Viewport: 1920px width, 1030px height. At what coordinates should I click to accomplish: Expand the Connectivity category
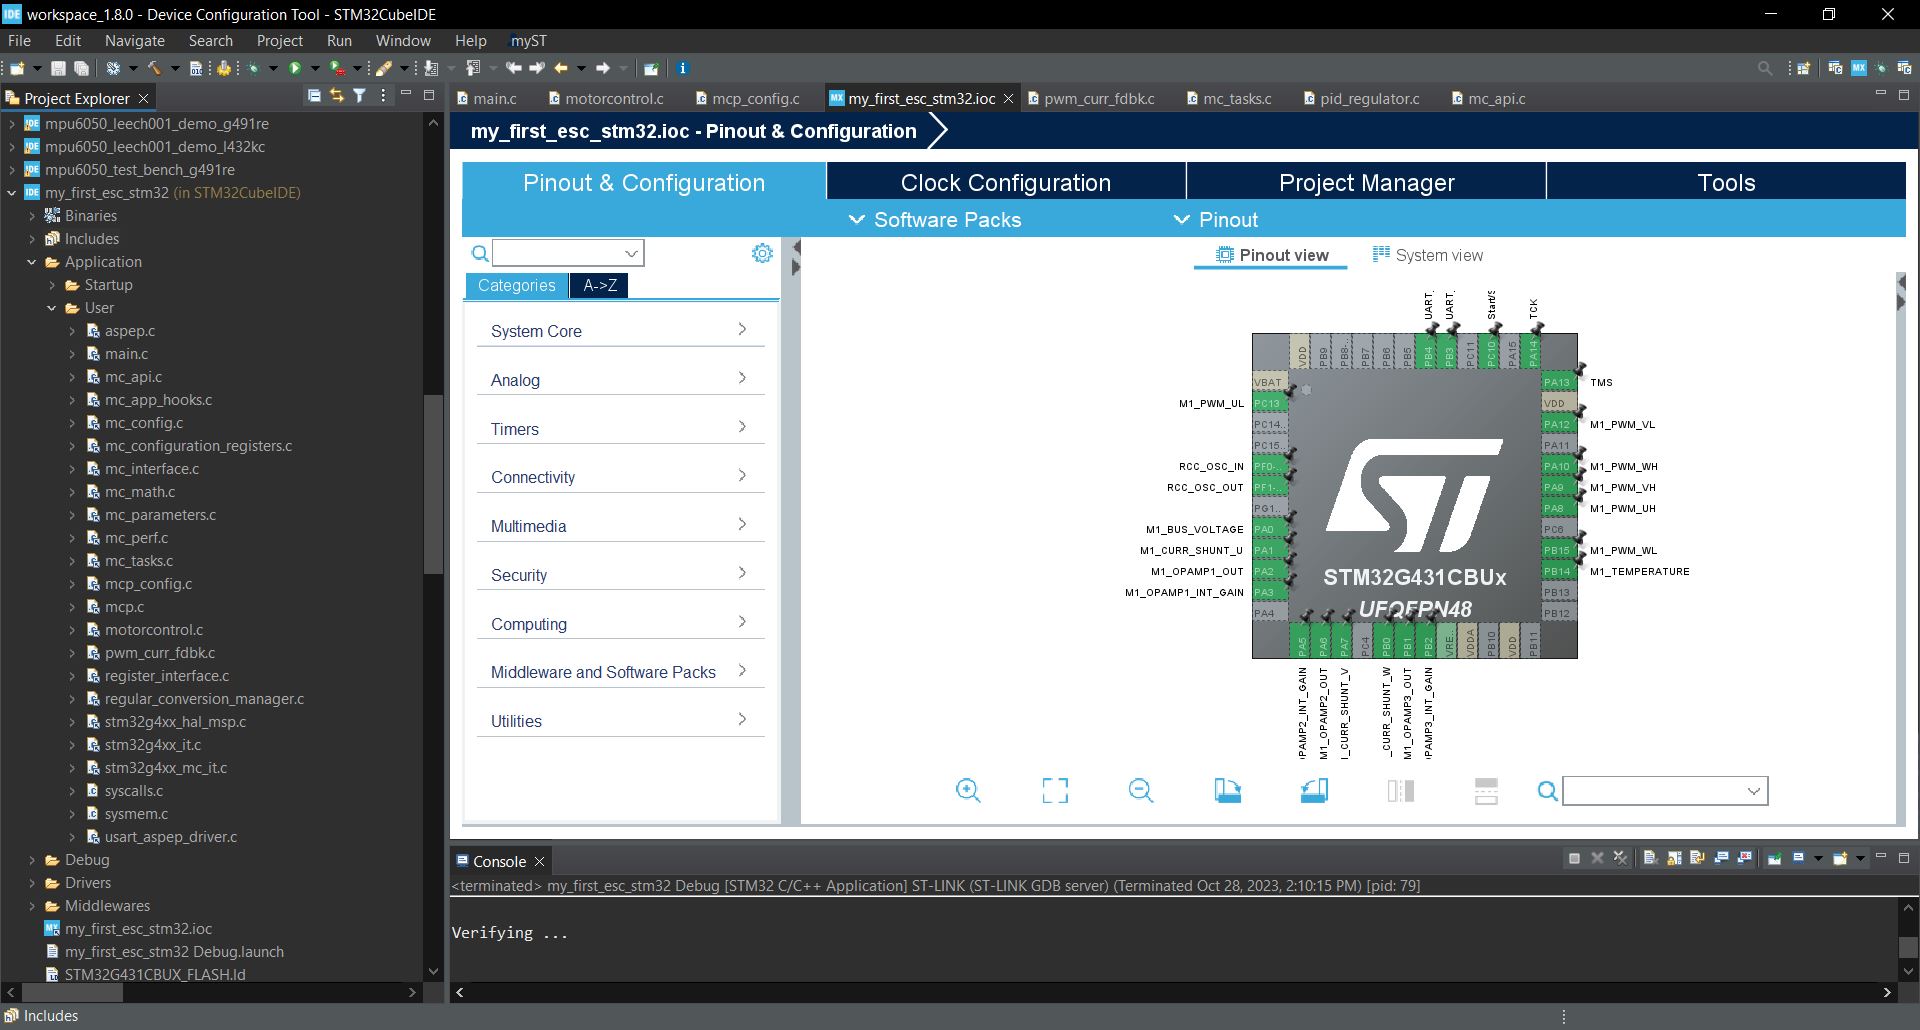click(620, 477)
